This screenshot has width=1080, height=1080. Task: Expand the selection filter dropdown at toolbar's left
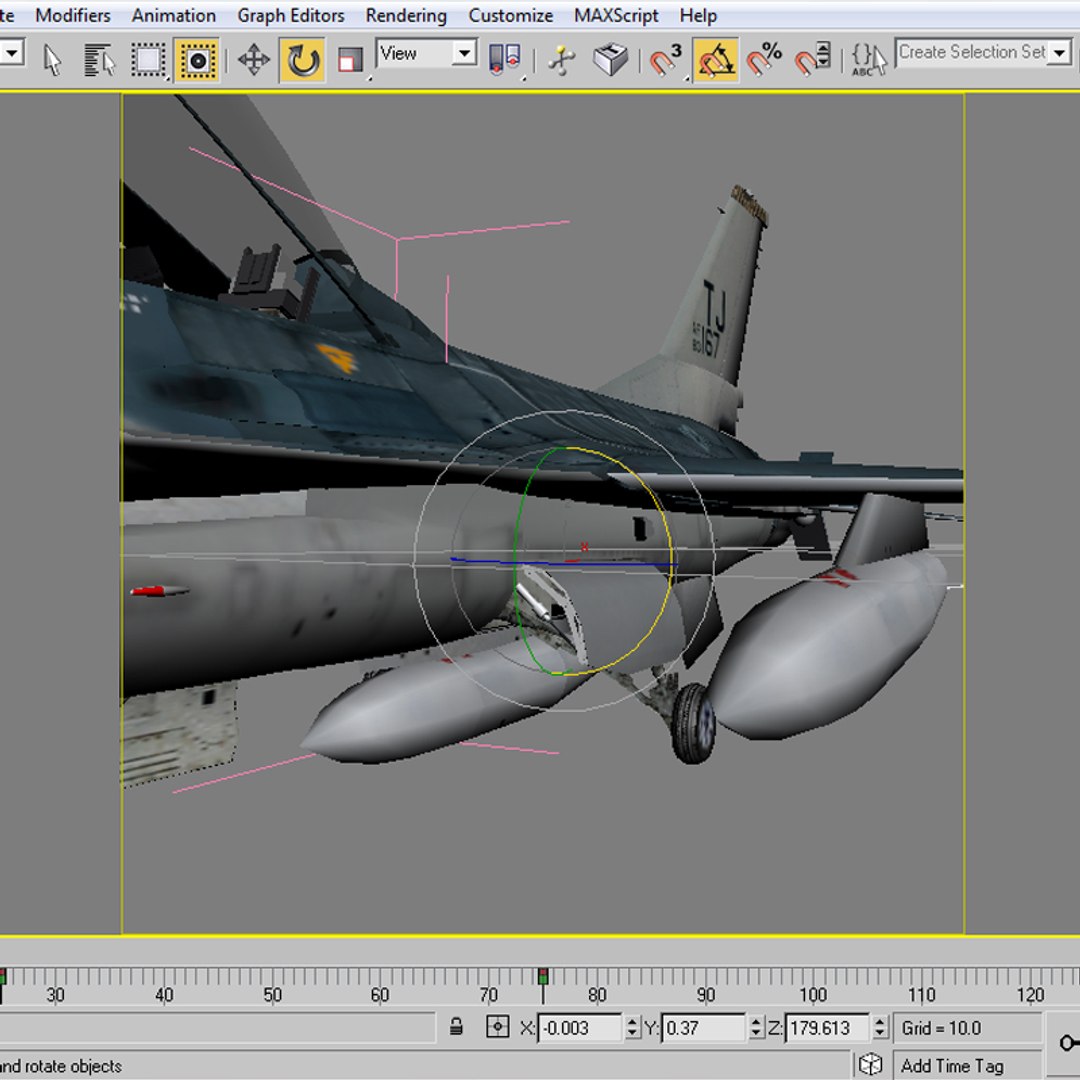coord(12,53)
